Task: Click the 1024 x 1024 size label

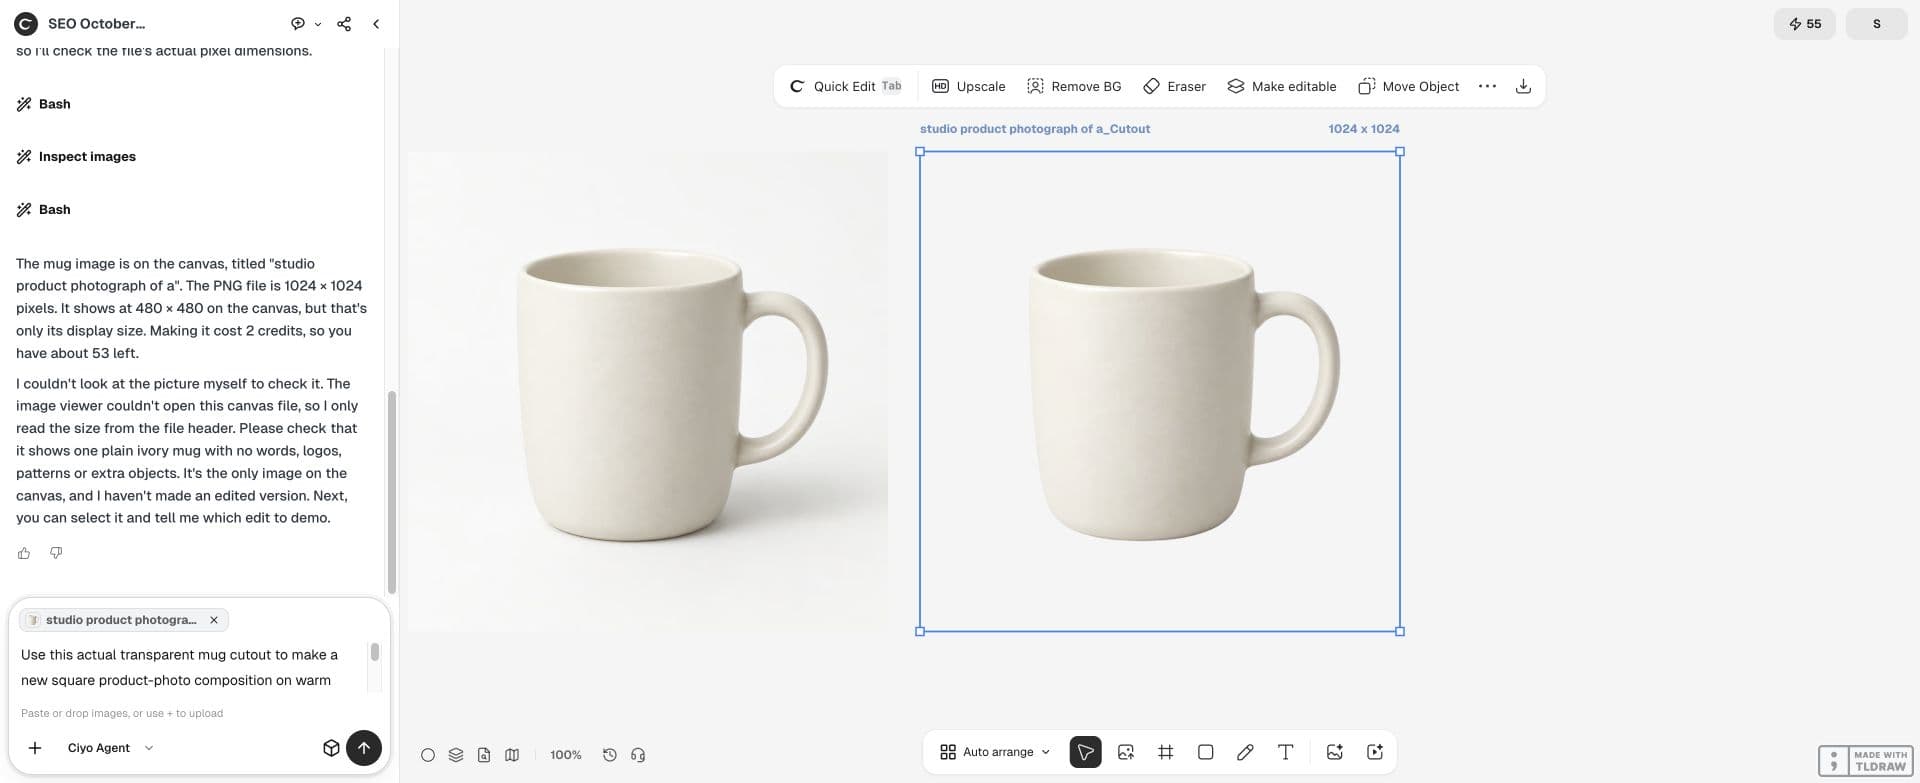Action: 1364,129
